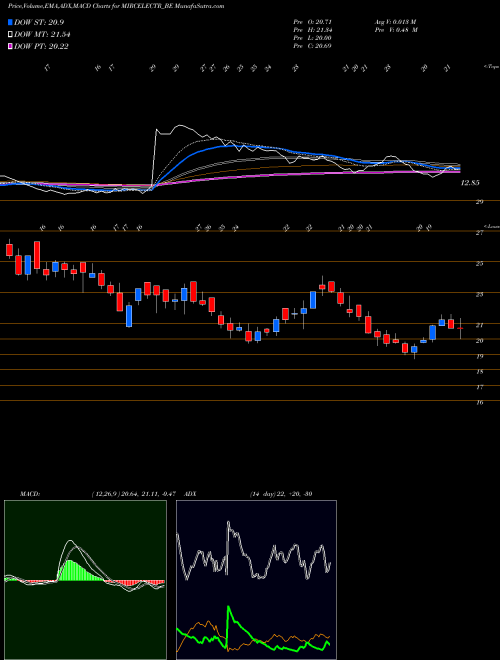The height and width of the screenshot is (660, 500).
Task: Click the first red candle at the chart start
Action: click(x=9, y=249)
